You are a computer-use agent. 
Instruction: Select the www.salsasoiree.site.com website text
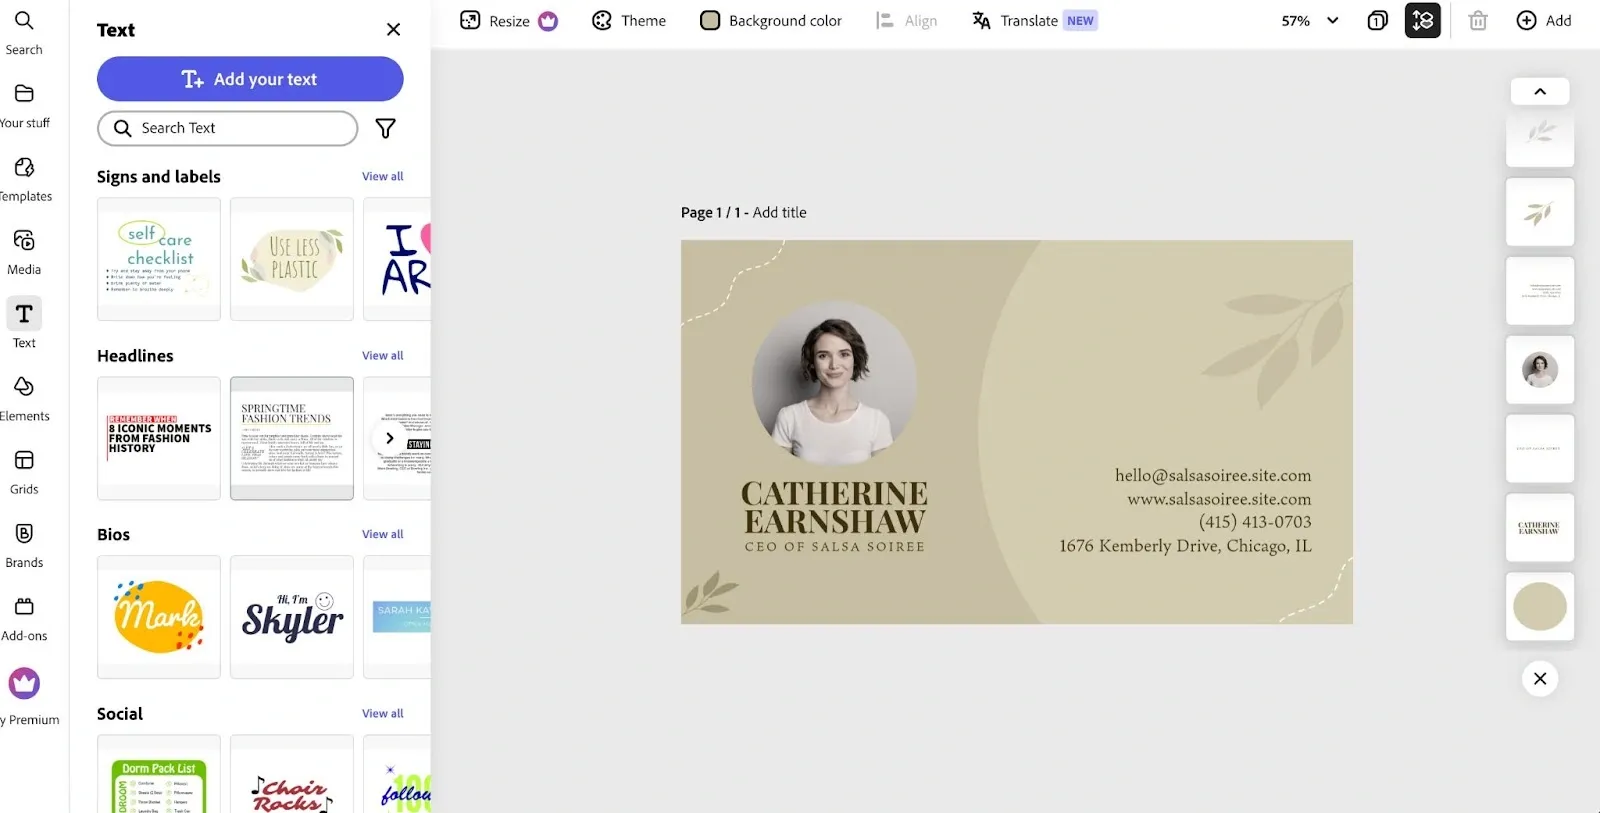coord(1219,499)
